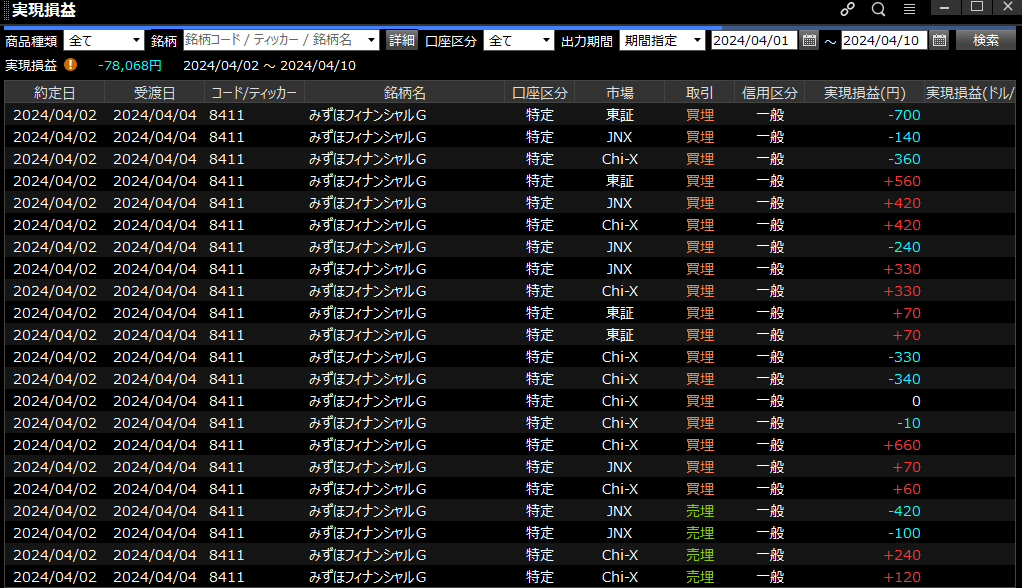Click the 詳細 button

click(x=402, y=40)
